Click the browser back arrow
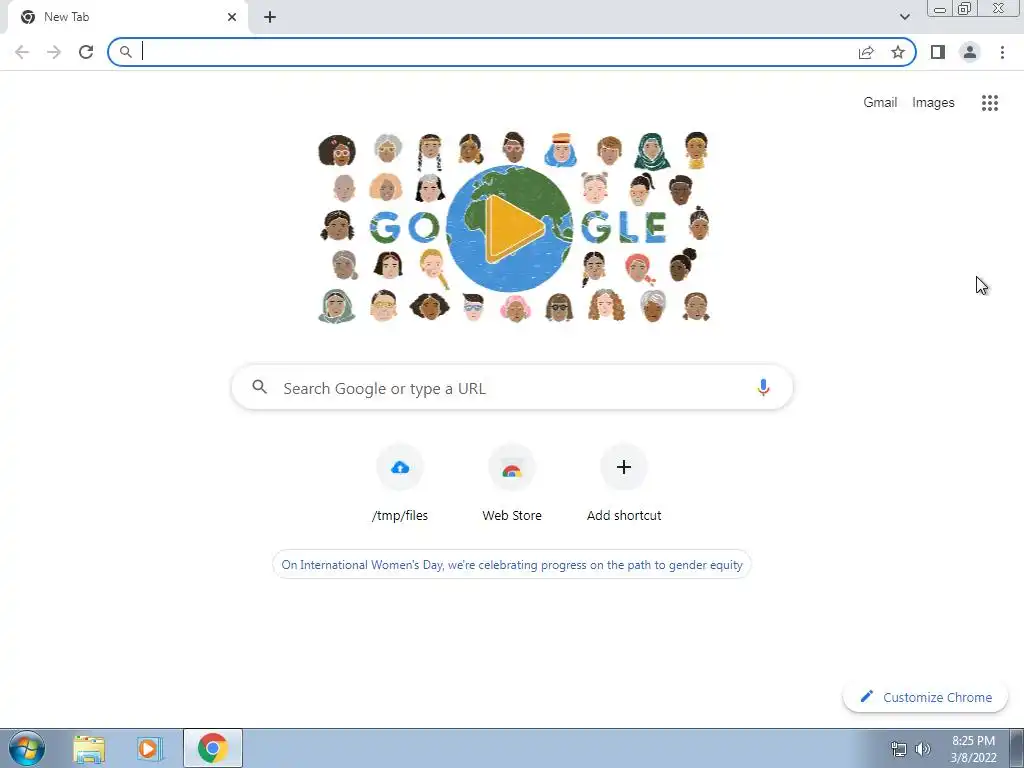Image resolution: width=1024 pixels, height=768 pixels. [x=22, y=52]
